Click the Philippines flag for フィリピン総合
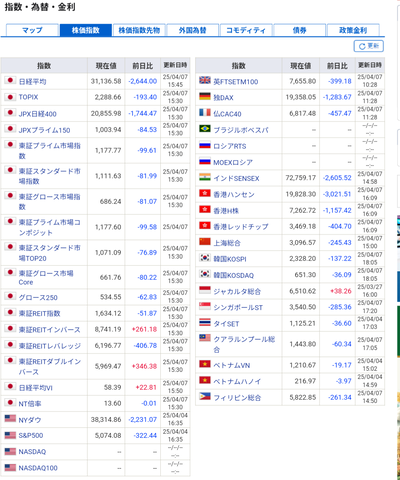The image size is (400, 480). [205, 396]
